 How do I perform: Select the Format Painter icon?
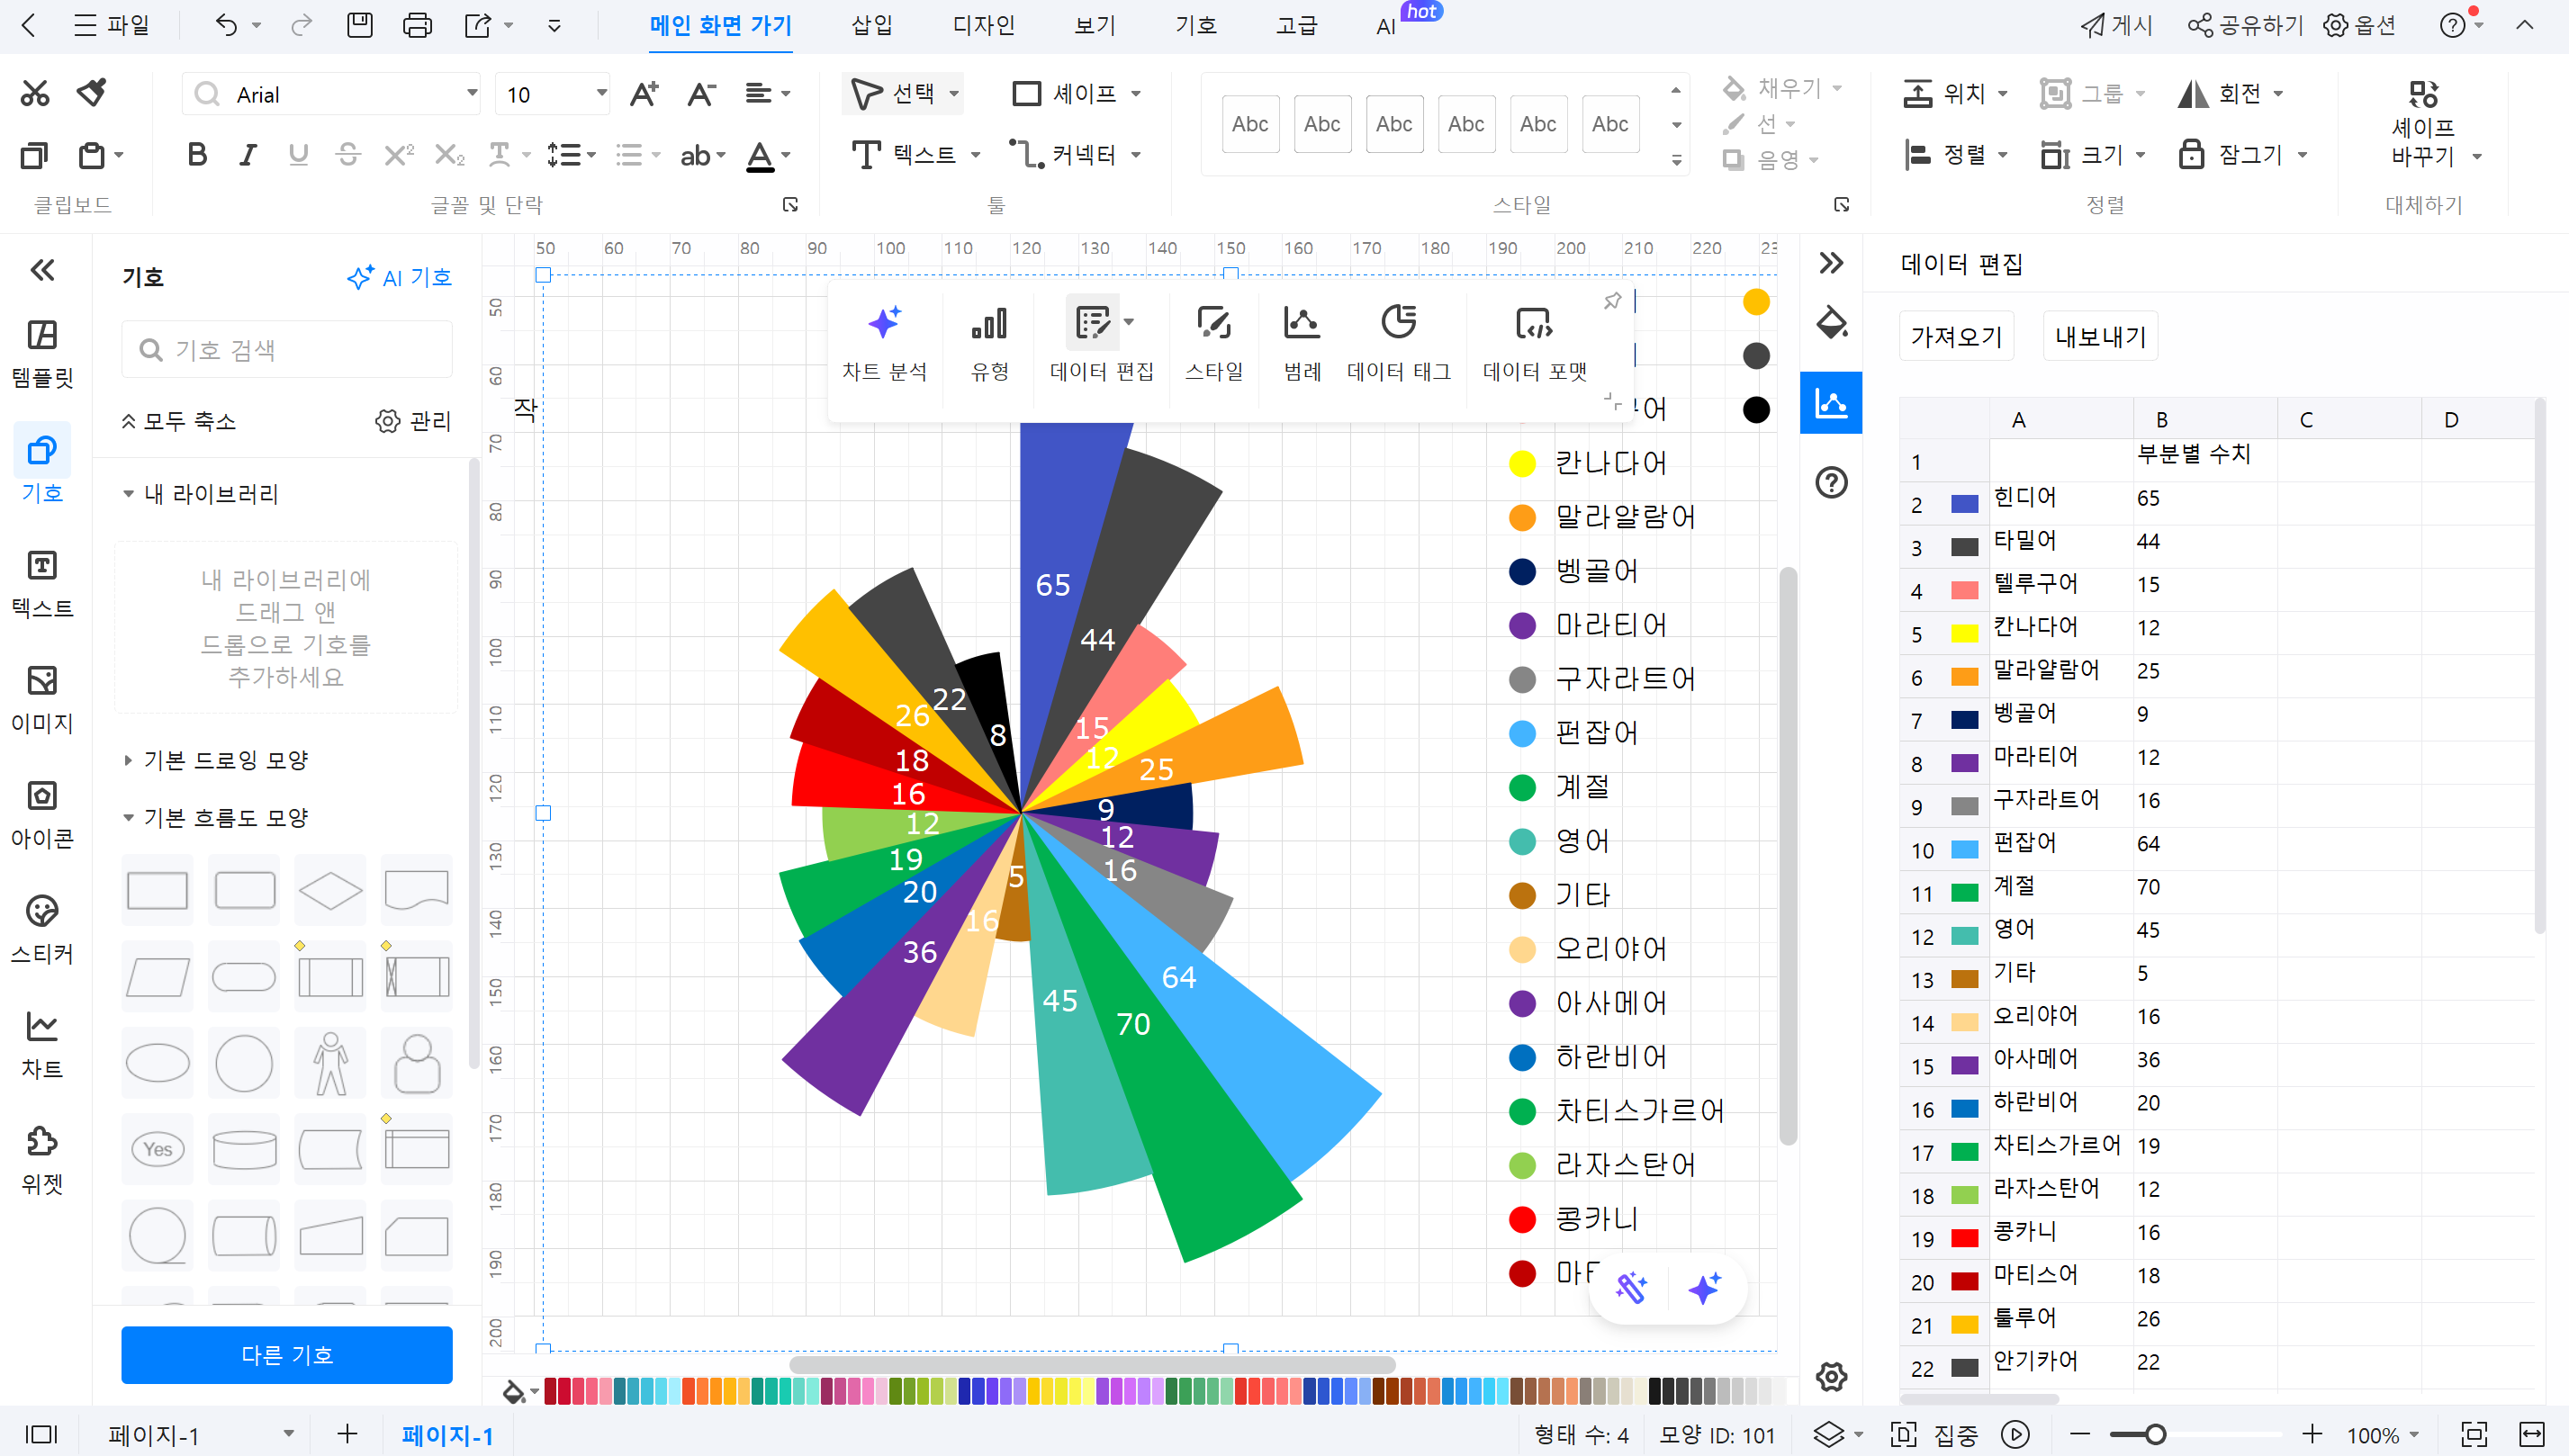click(92, 94)
